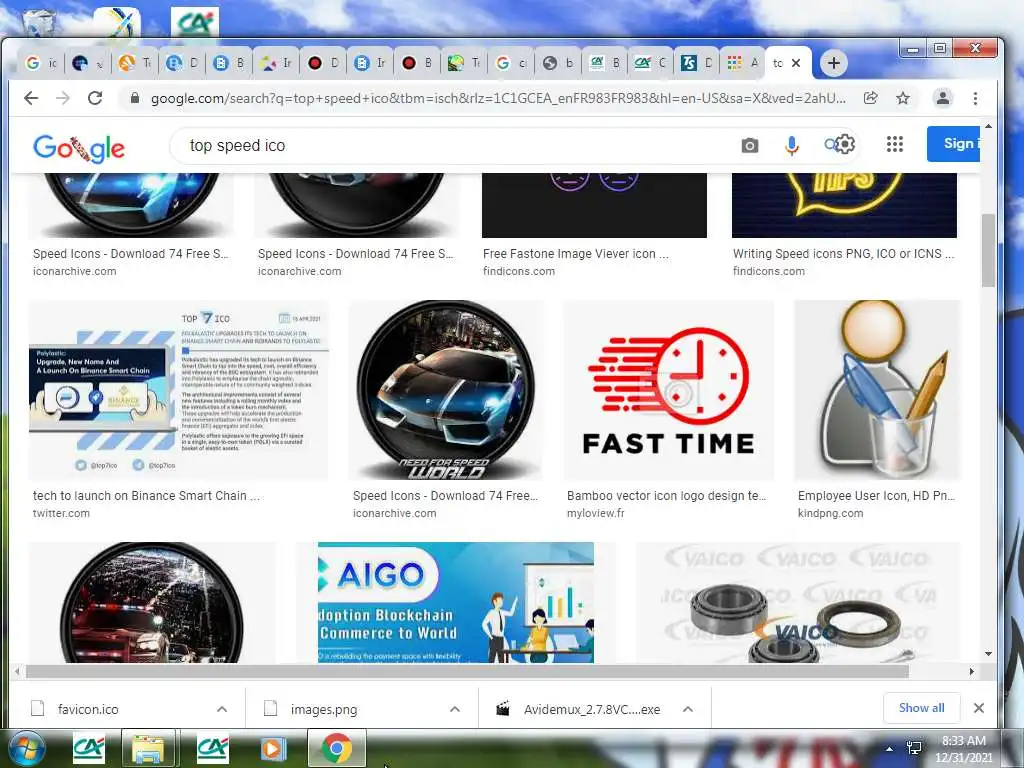The height and width of the screenshot is (768, 1024).
Task: Go back to the previous page
Action: [x=31, y=98]
